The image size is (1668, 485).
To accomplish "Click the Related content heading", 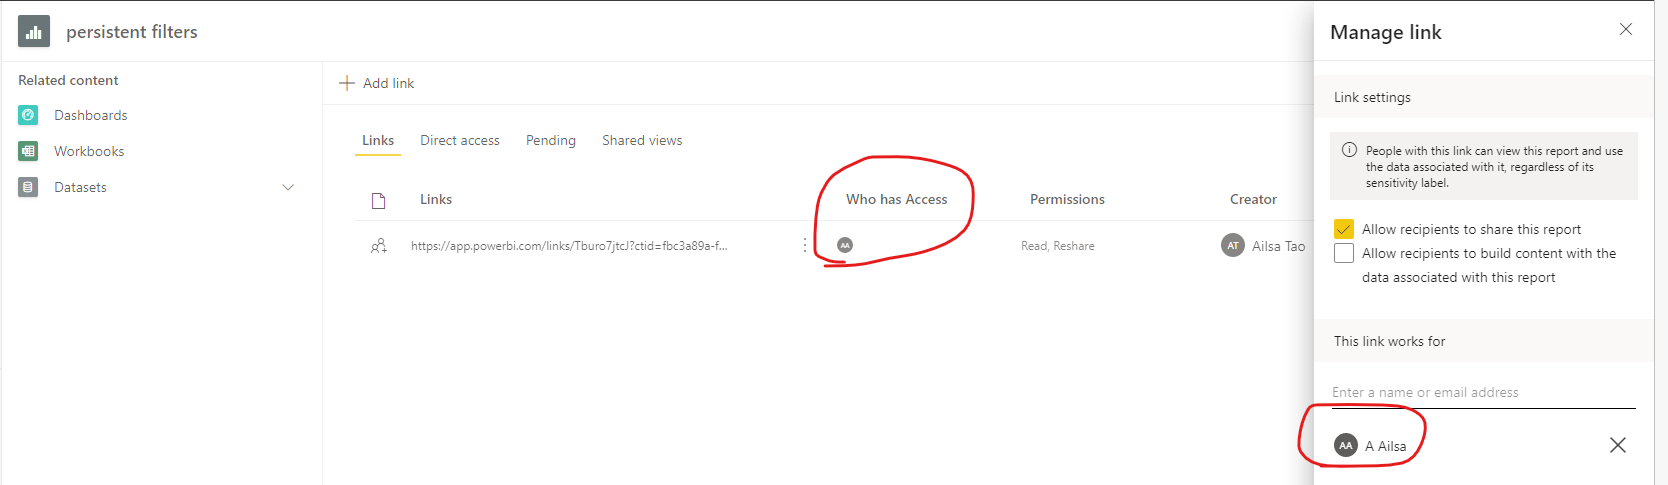I will click(68, 80).
